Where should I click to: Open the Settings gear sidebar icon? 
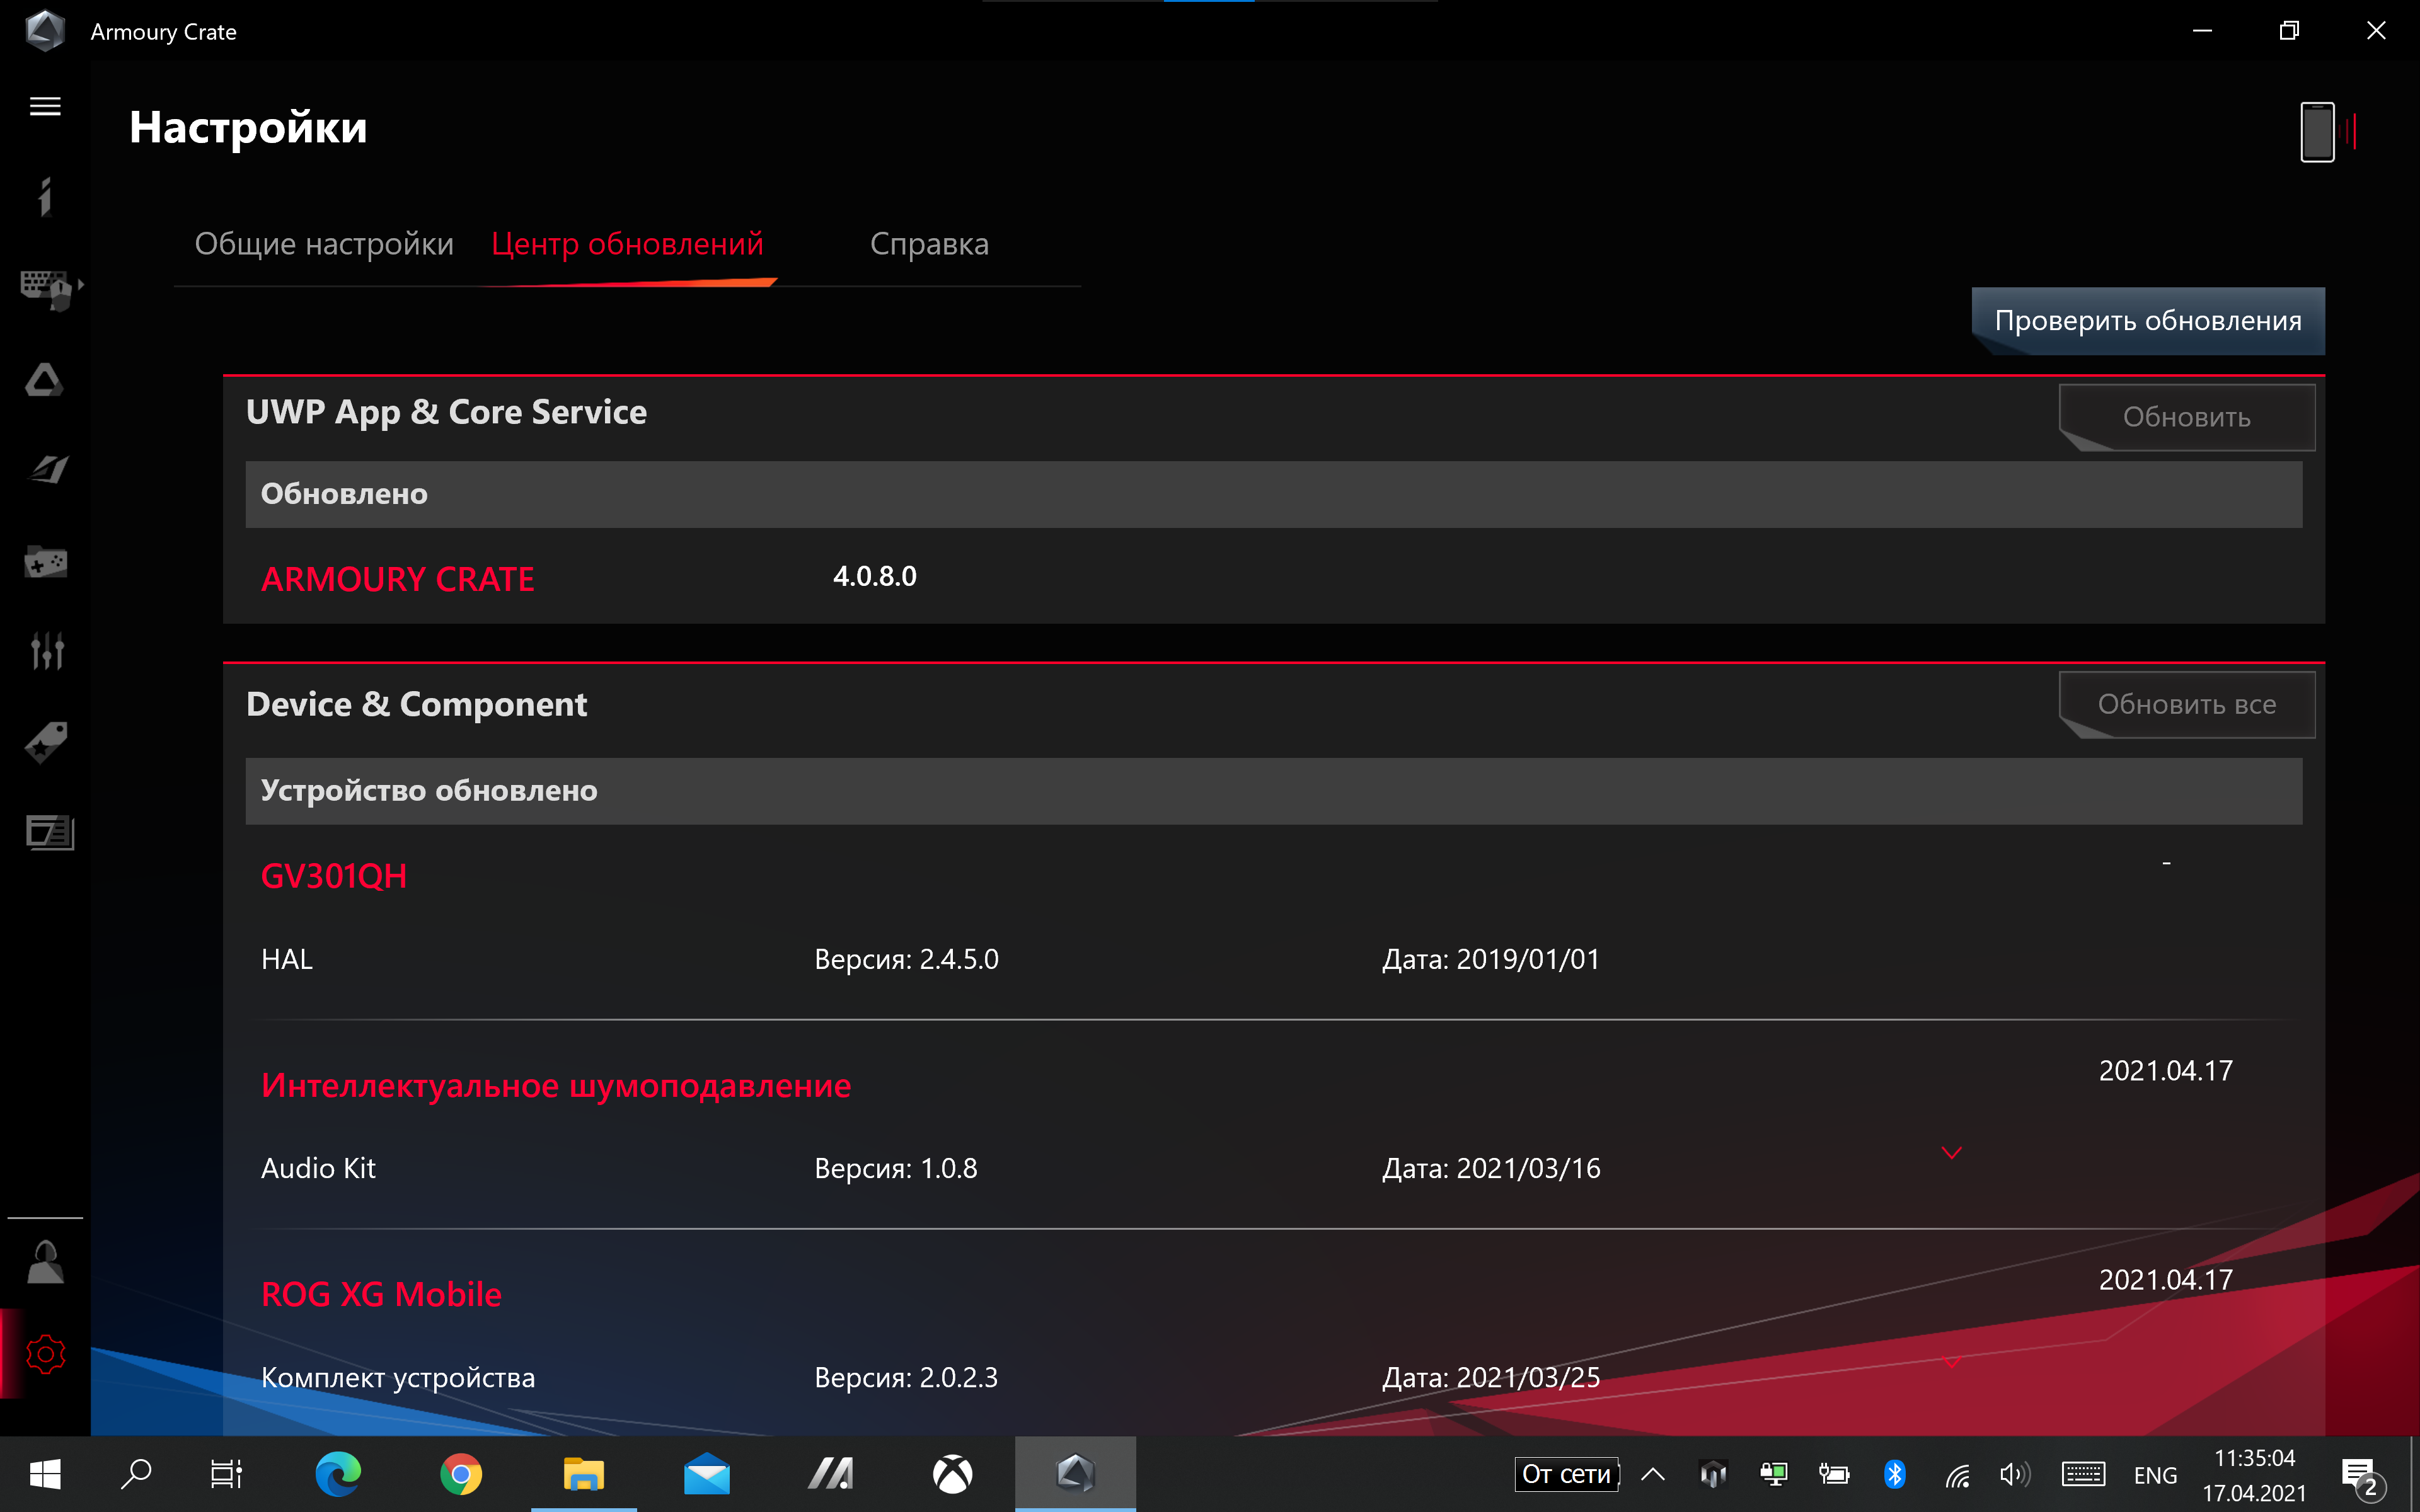tap(45, 1354)
